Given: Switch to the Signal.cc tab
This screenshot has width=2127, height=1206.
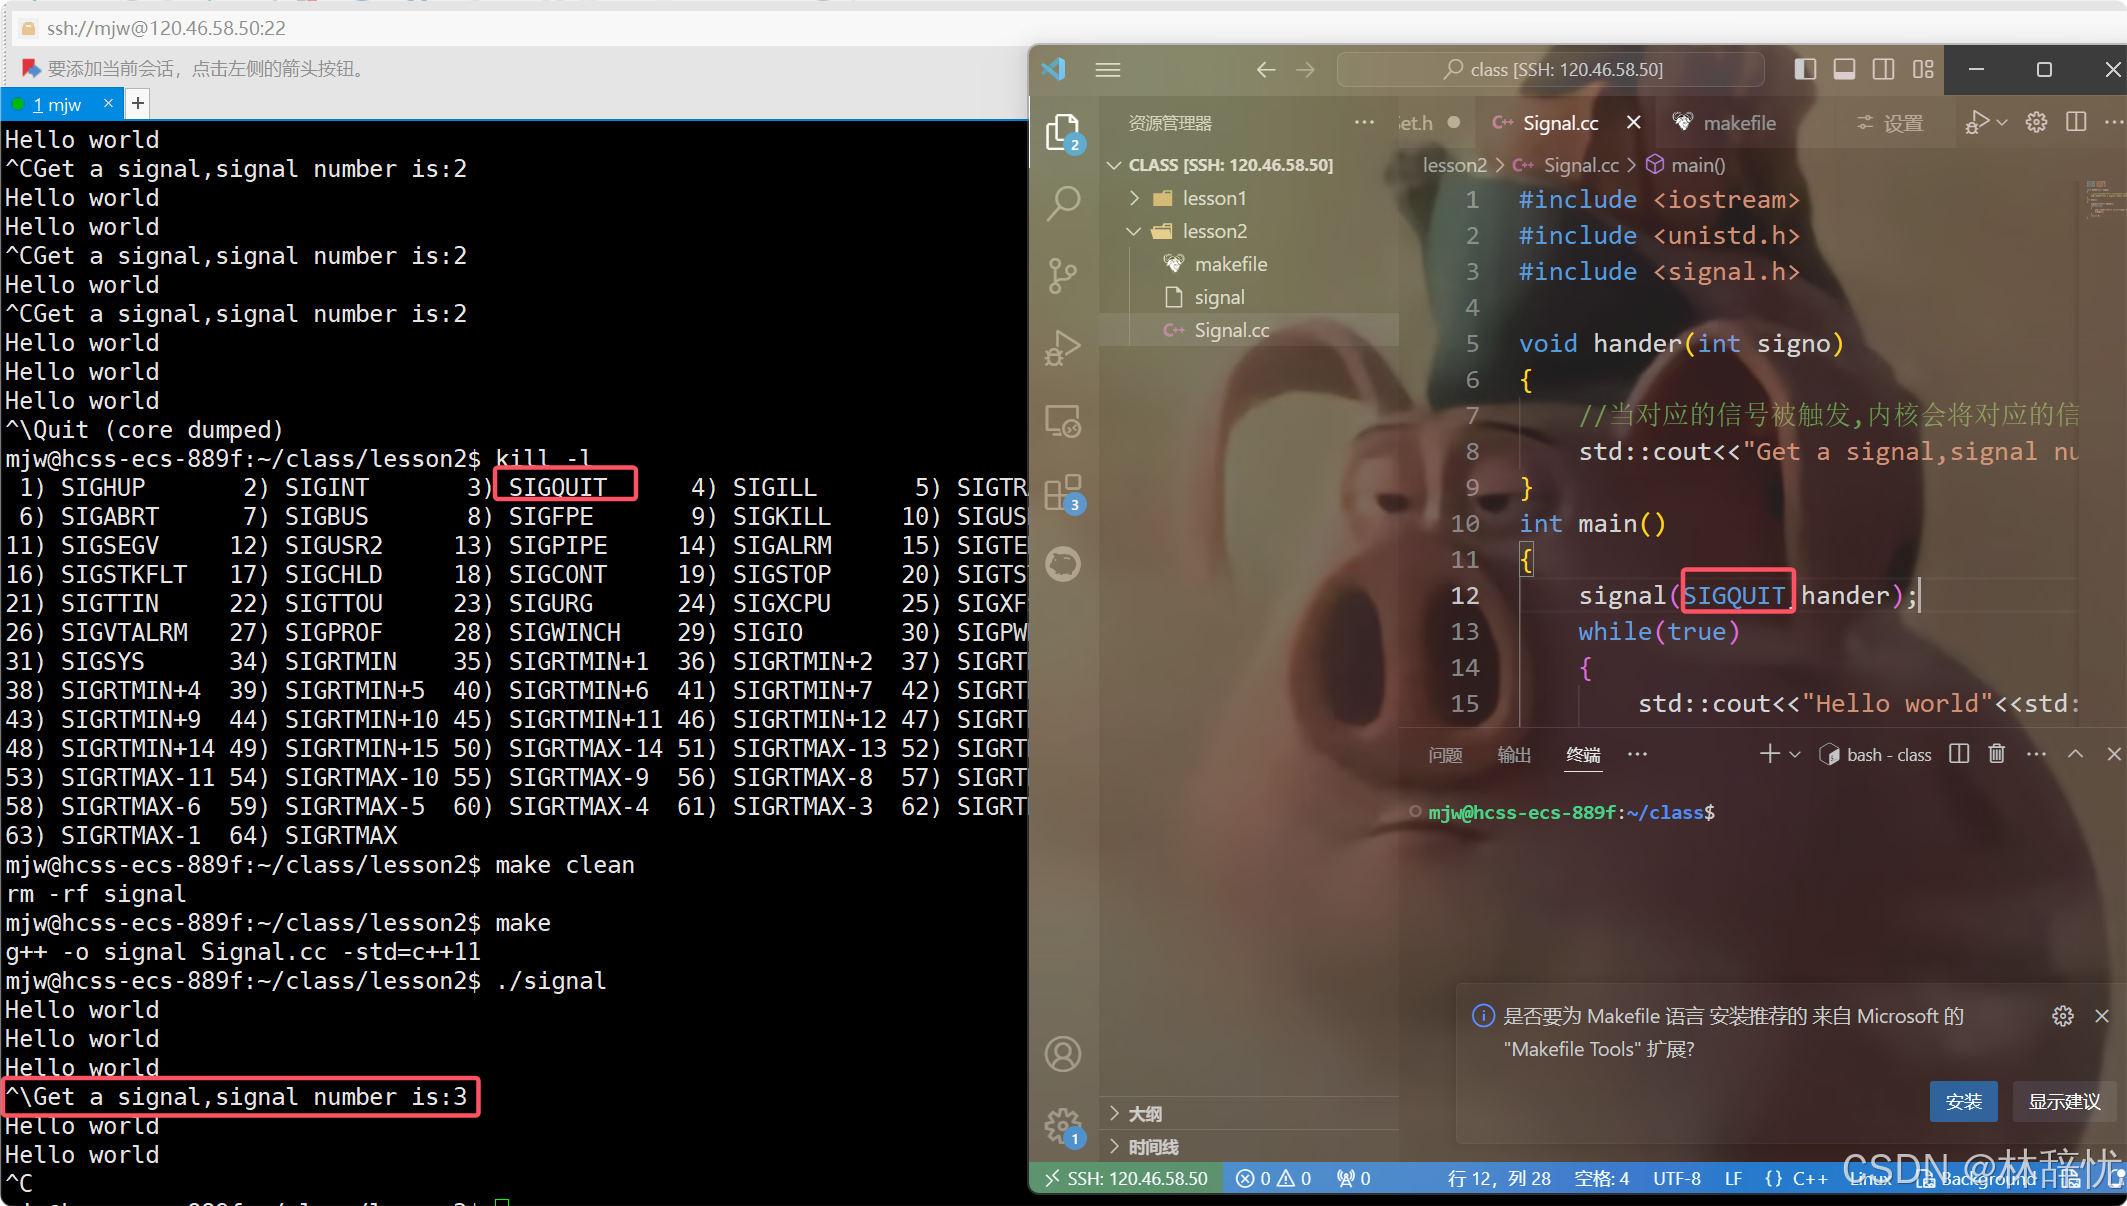Looking at the screenshot, I should tap(1559, 122).
